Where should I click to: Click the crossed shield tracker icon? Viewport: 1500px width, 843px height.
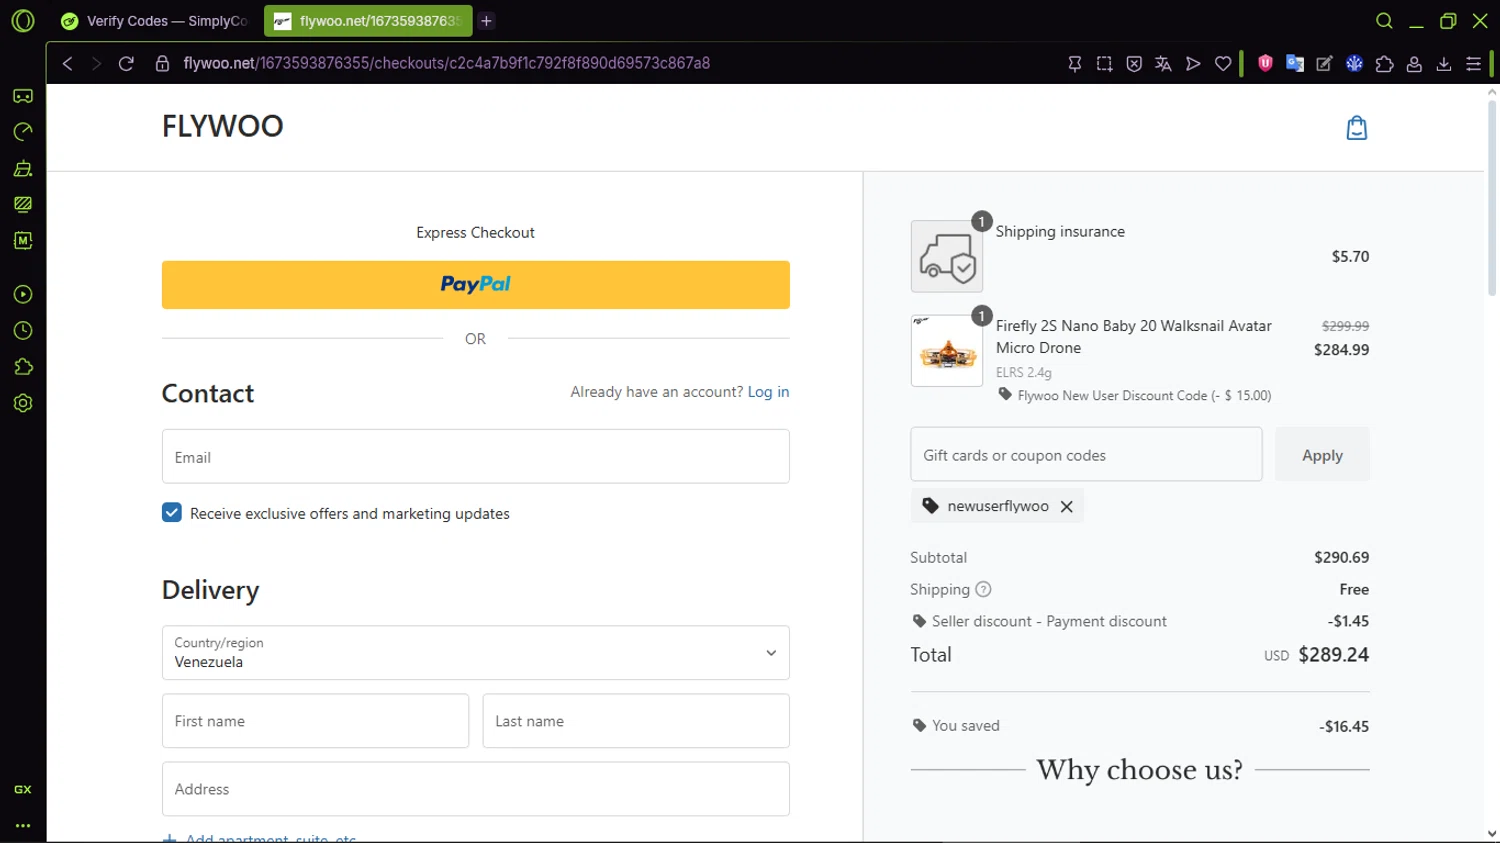1134,63
